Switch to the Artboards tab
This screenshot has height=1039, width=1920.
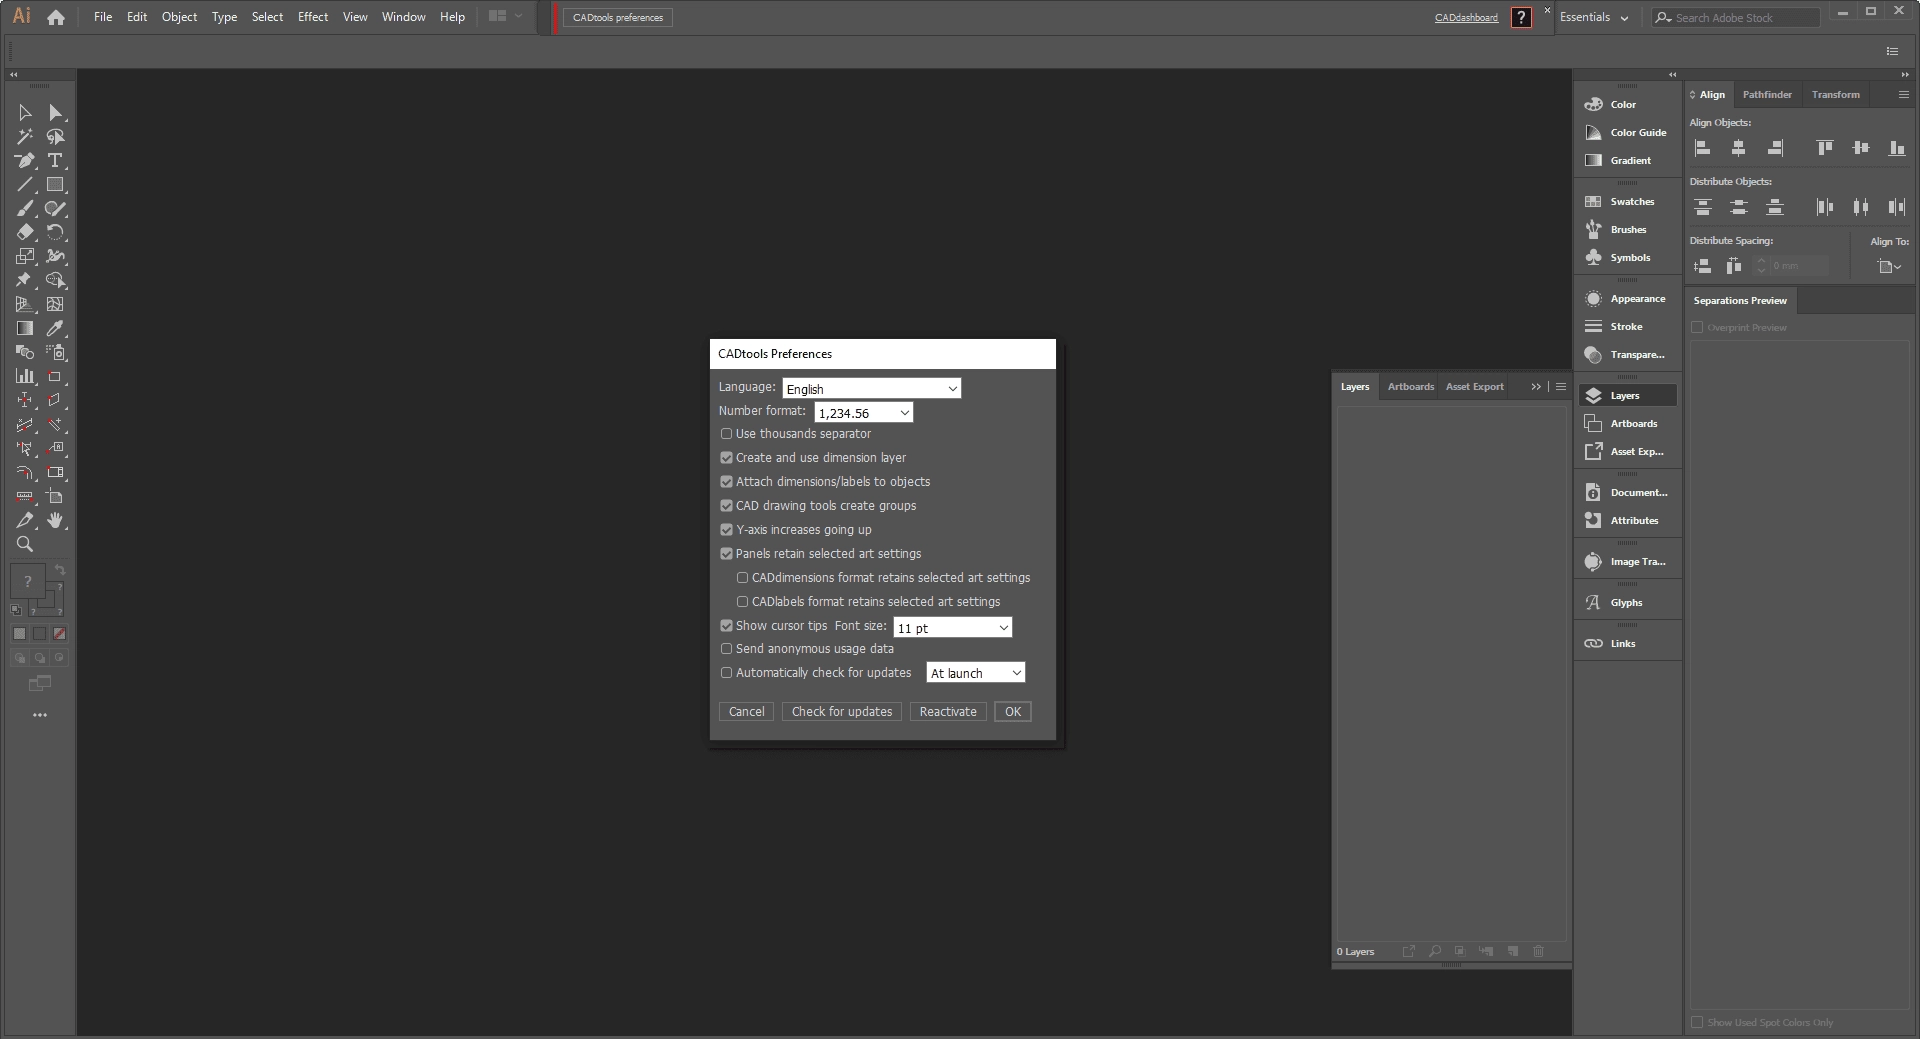1410,386
